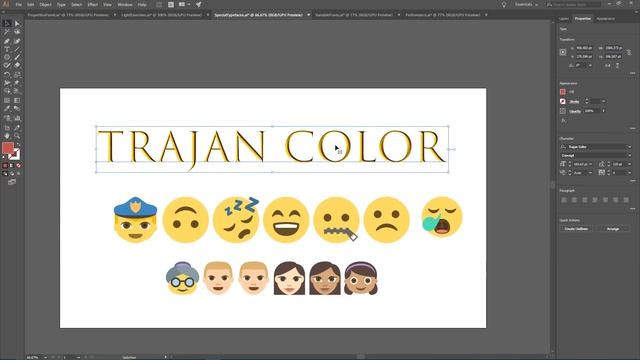The image size is (640, 360).
Task: Select the Rotate tool
Action: coord(7,75)
